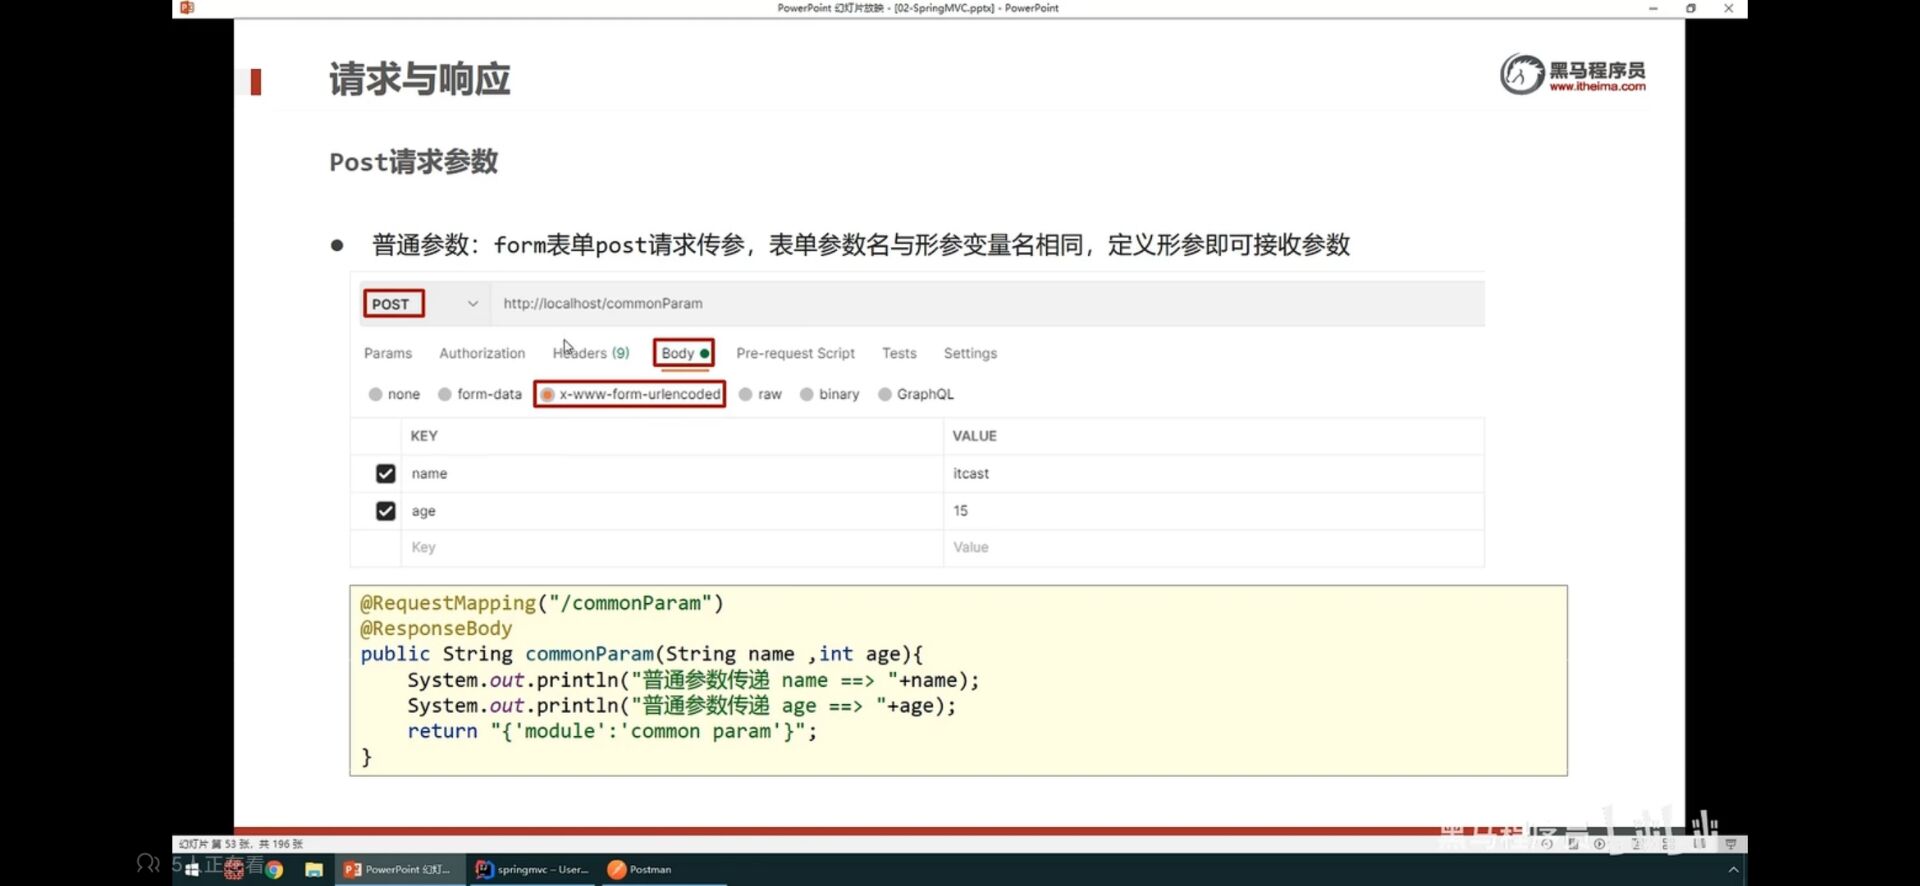The image size is (1920, 886).
Task: Switch to the Postman taskbar app
Action: (x=641, y=870)
